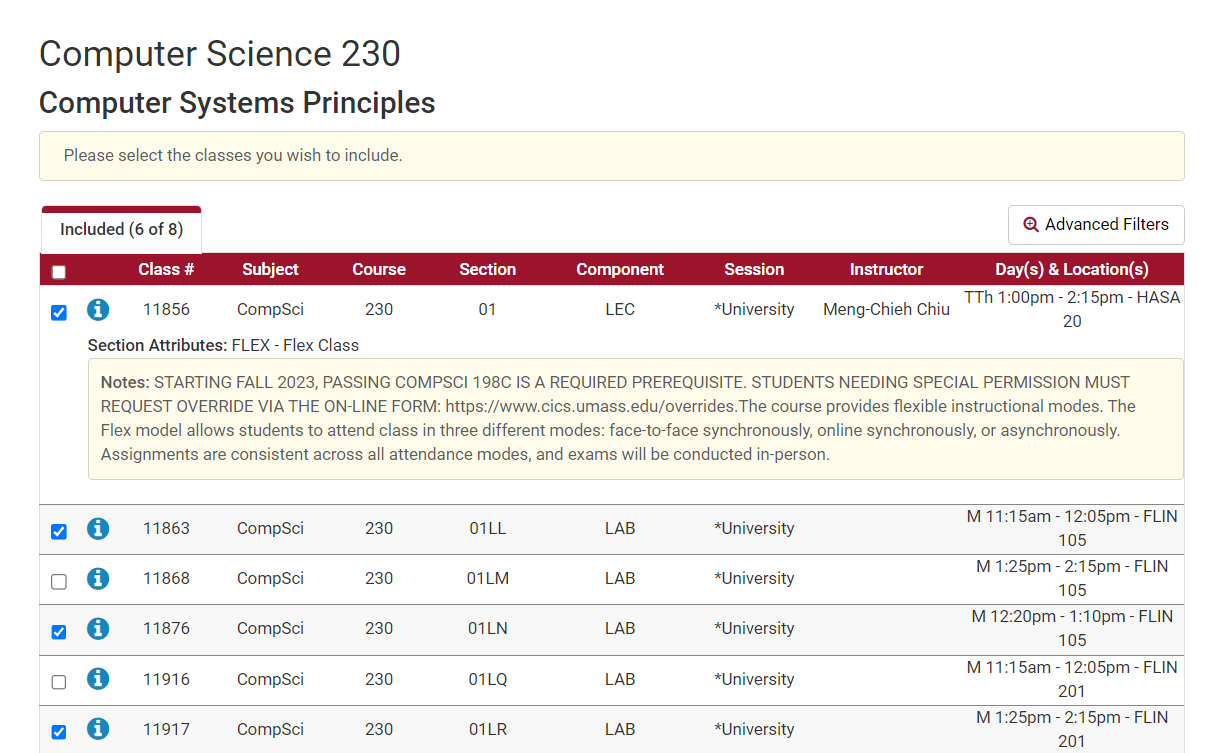
Task: Check lab 01LM class 11868 checkbox
Action: click(x=59, y=582)
